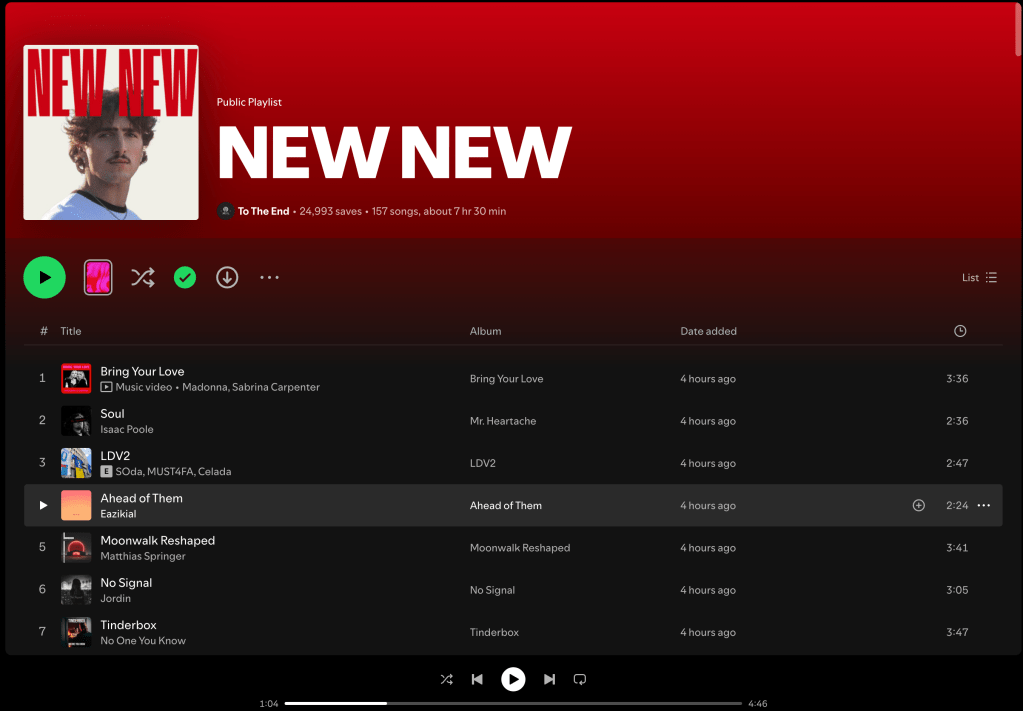The height and width of the screenshot is (711, 1023).
Task: Open the SOda artist link
Action: pyautogui.click(x=129, y=471)
